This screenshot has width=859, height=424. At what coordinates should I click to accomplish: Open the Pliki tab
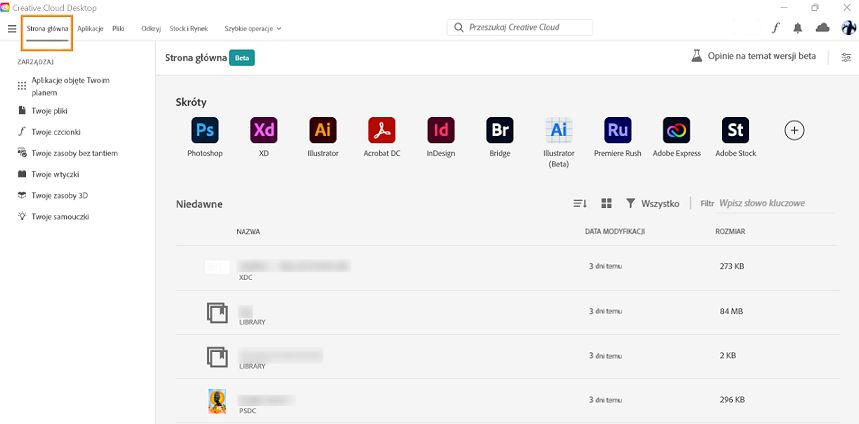pos(118,28)
